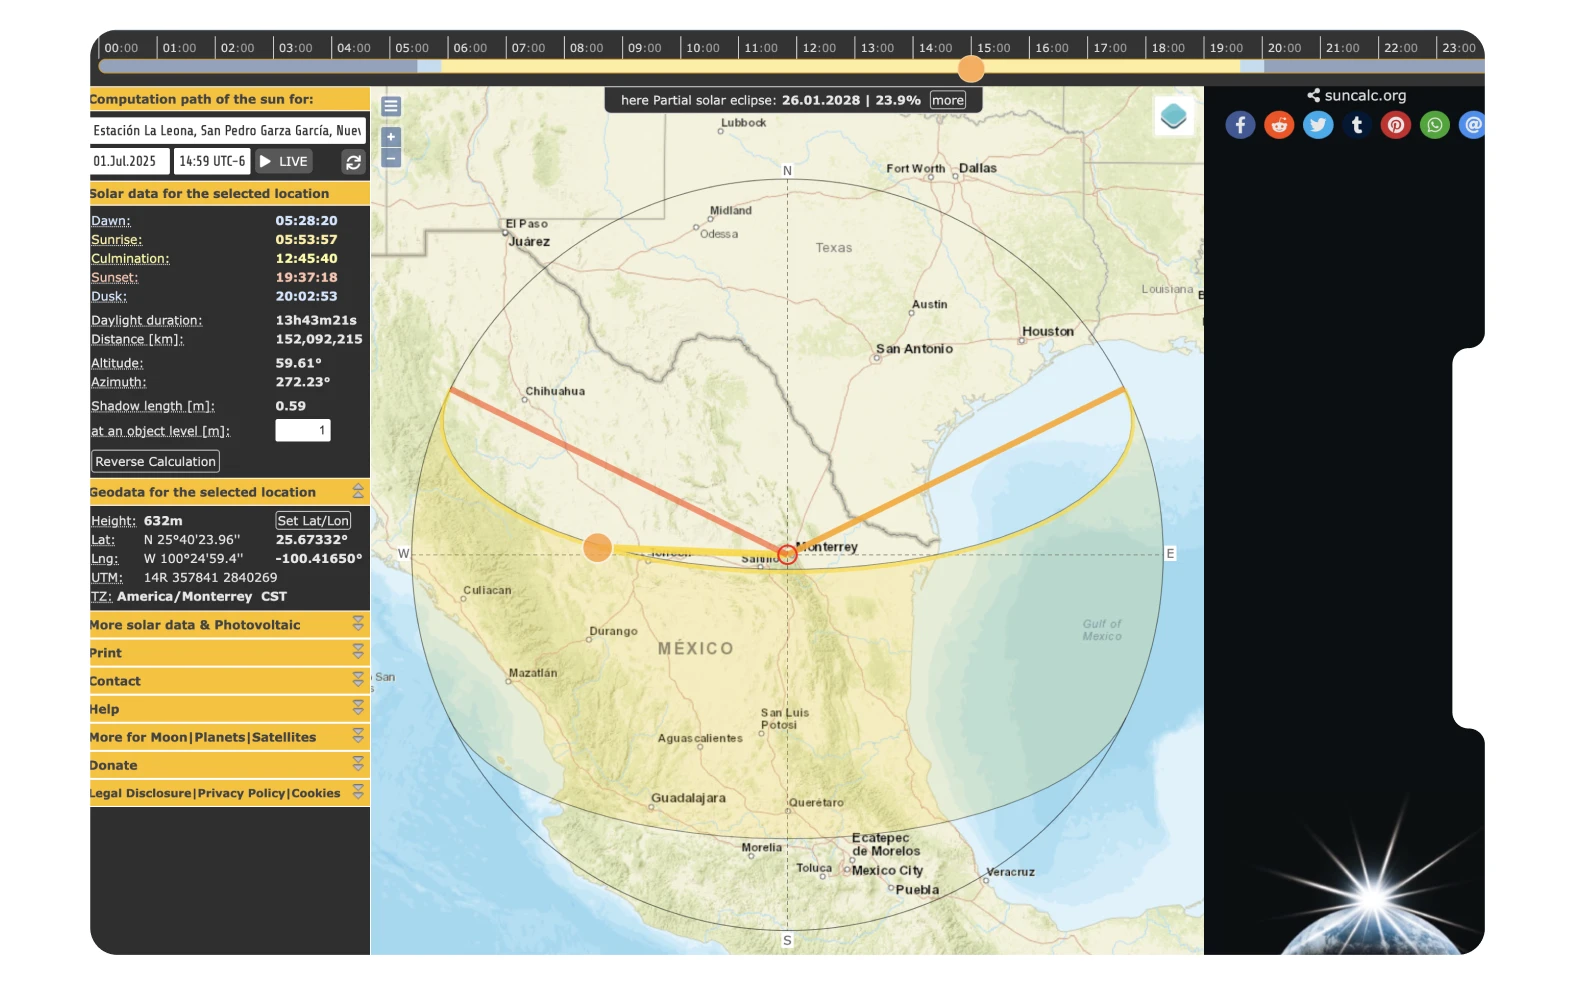Viewport: 1575px width, 988px height.
Task: Click the refresh date/time icon
Action: 353,162
